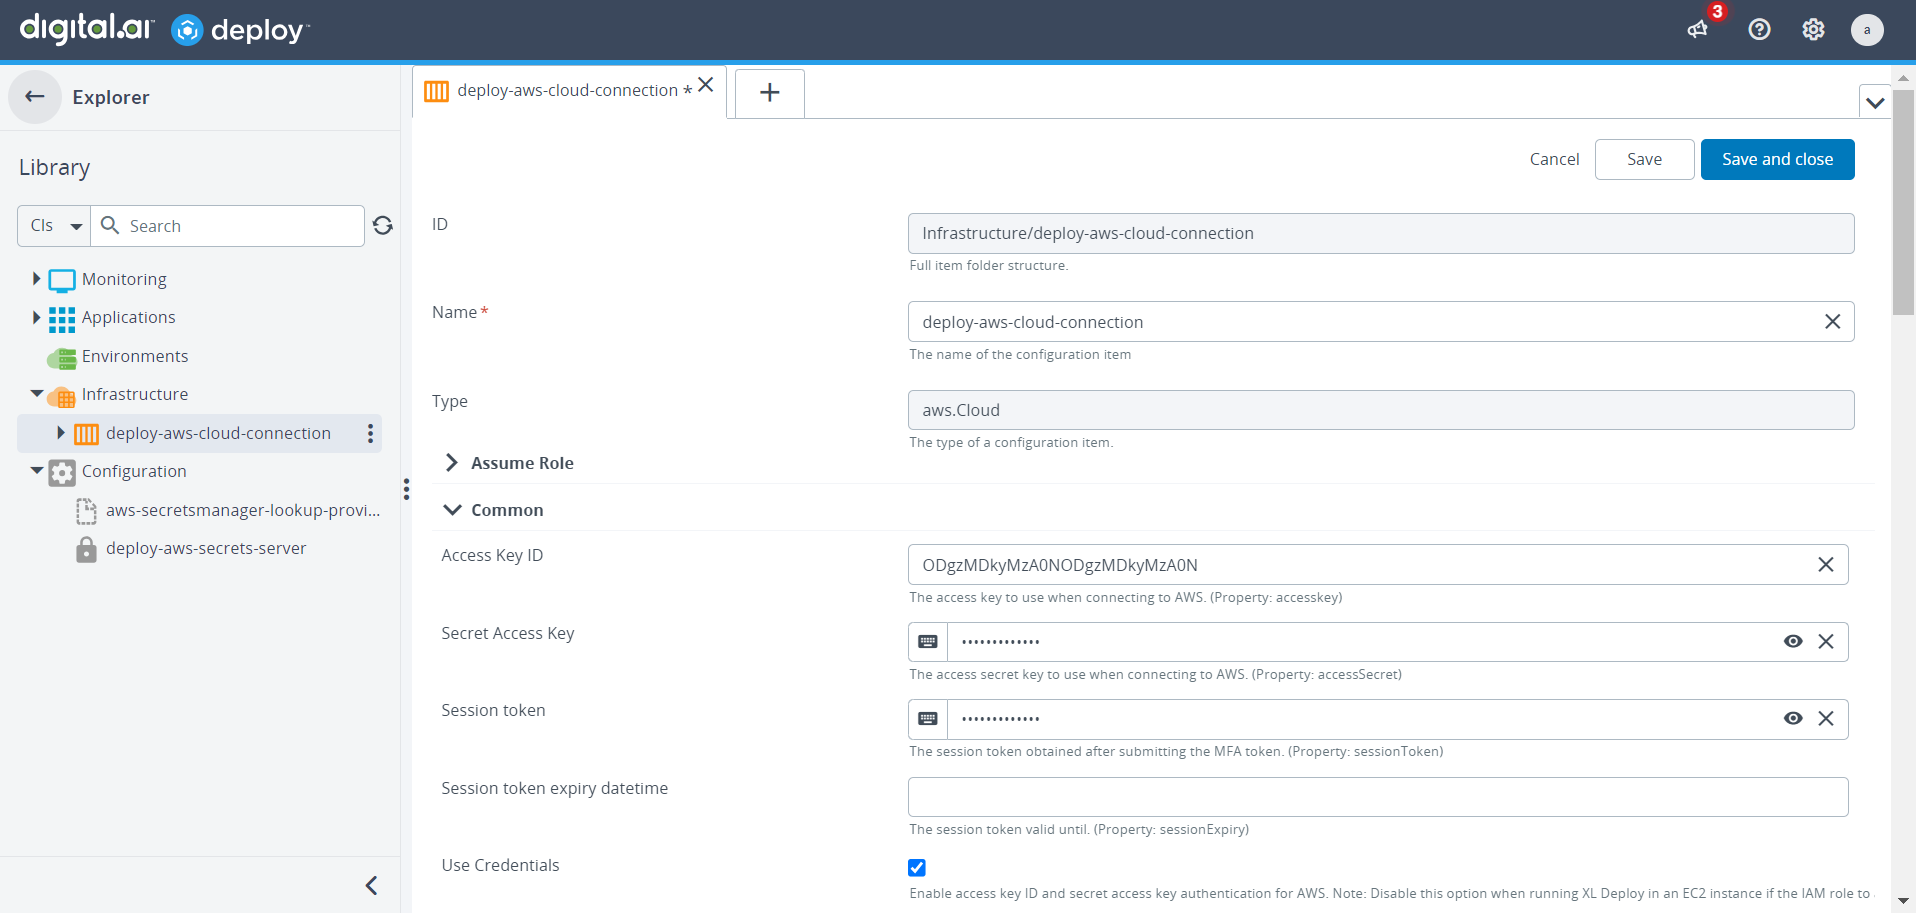Open the settings gear icon
The height and width of the screenshot is (913, 1916).
(1813, 30)
